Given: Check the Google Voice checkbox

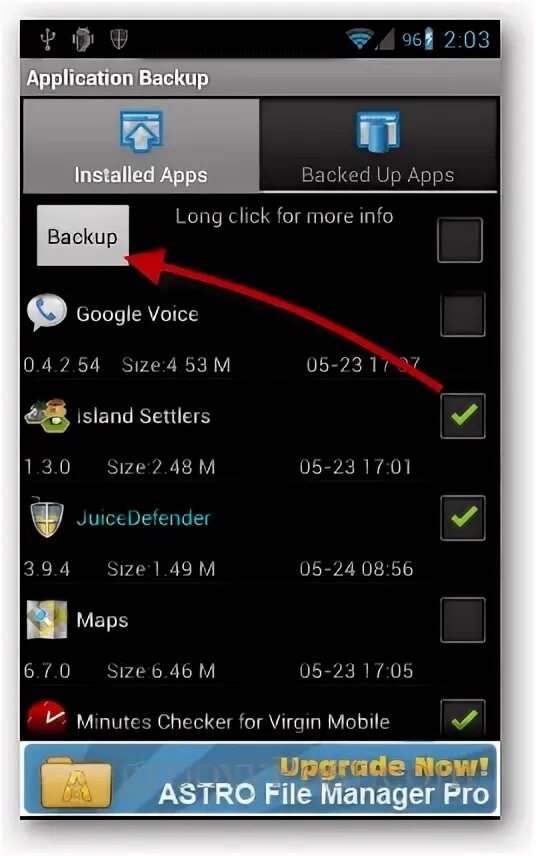Looking at the screenshot, I should 462,314.
